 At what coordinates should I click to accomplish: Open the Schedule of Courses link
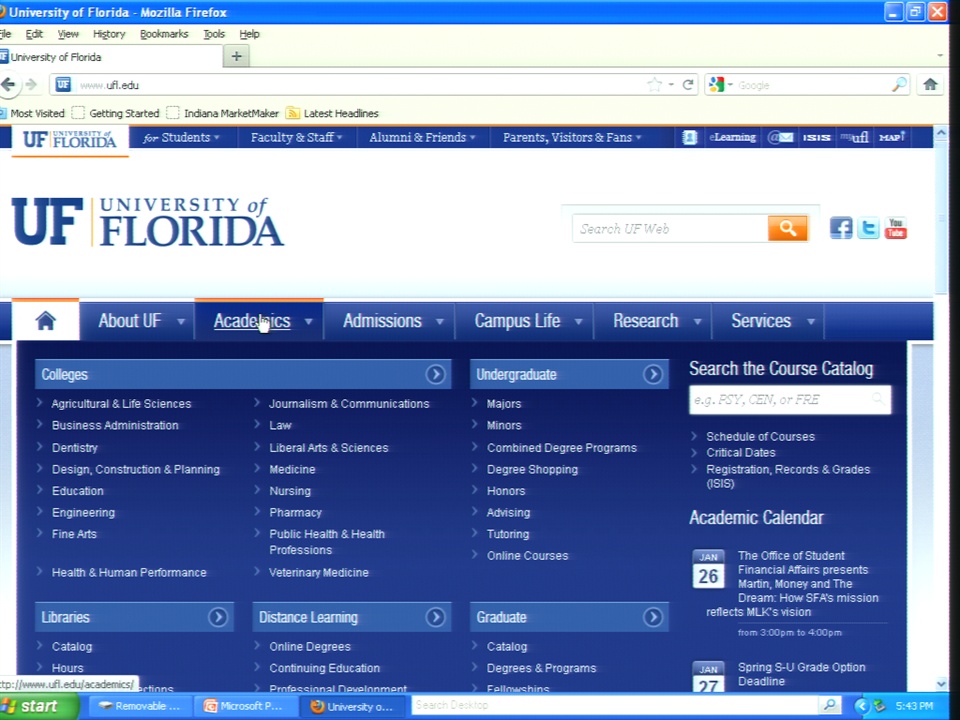[760, 437]
